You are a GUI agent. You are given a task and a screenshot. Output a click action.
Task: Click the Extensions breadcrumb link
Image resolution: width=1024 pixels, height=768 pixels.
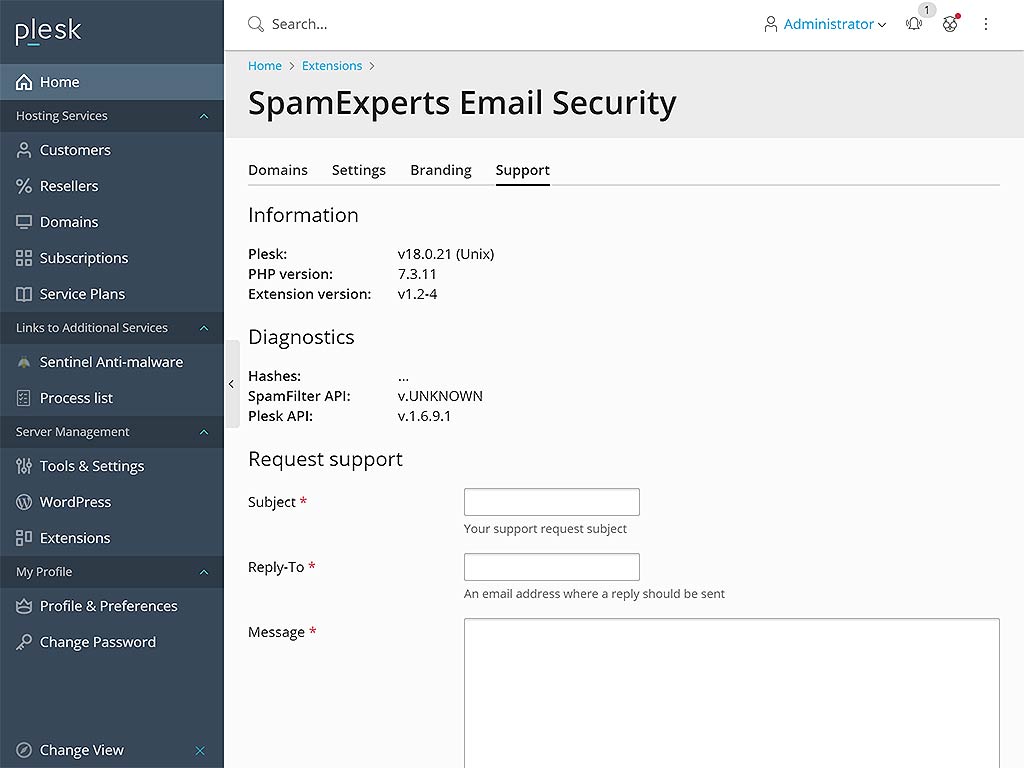click(x=332, y=65)
